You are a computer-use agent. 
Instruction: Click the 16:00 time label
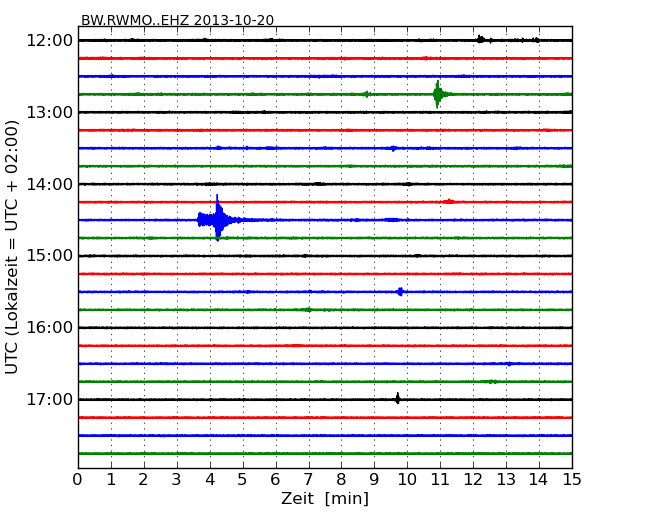click(x=49, y=328)
